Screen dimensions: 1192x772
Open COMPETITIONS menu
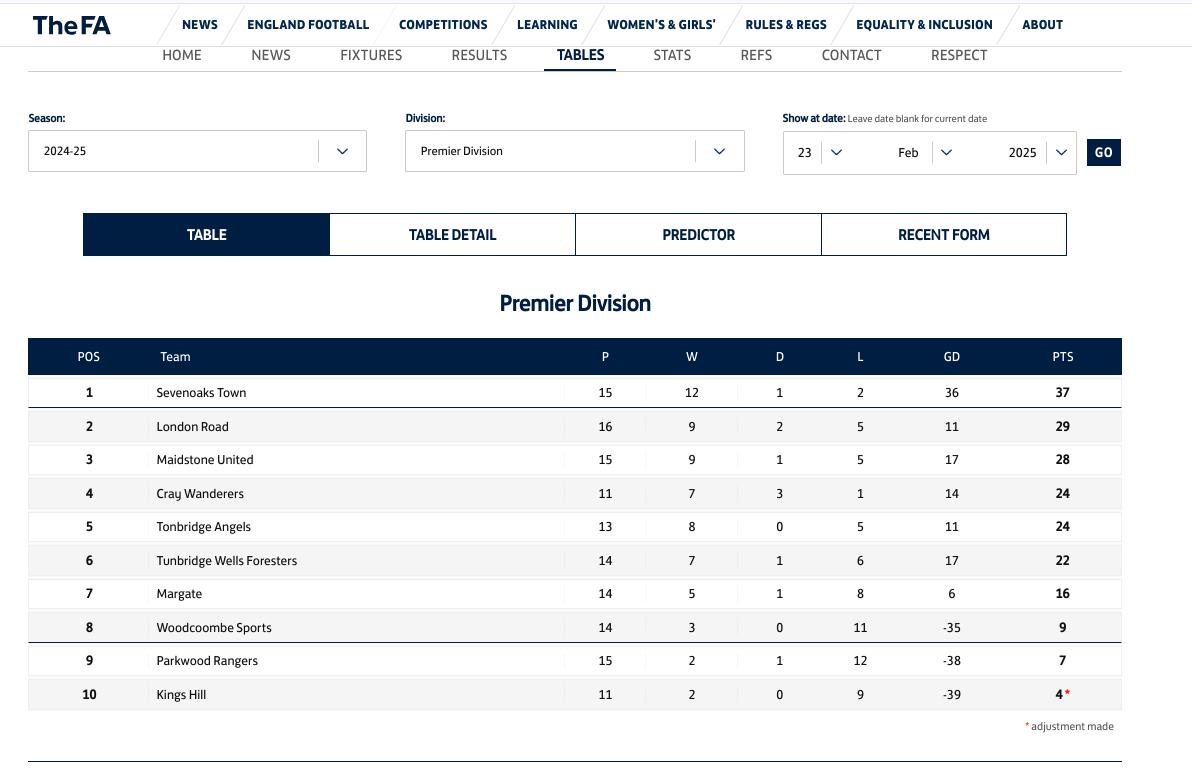[443, 24]
